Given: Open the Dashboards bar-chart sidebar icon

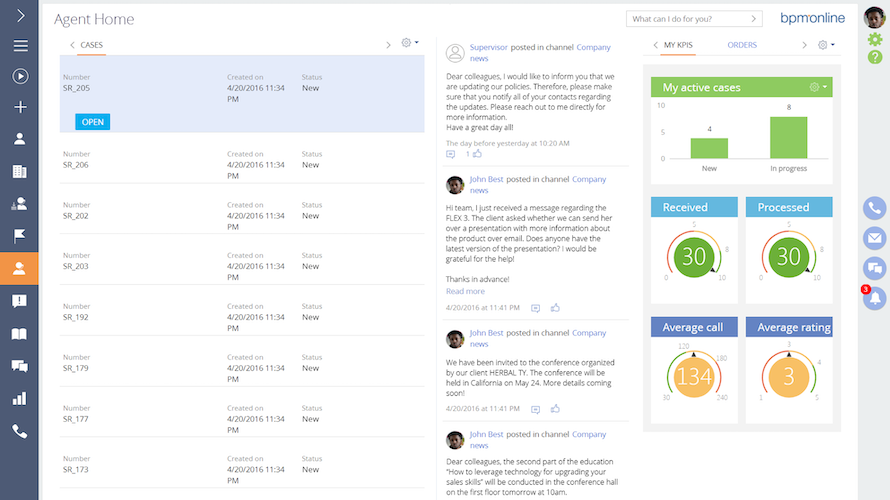Looking at the screenshot, I should coord(20,399).
